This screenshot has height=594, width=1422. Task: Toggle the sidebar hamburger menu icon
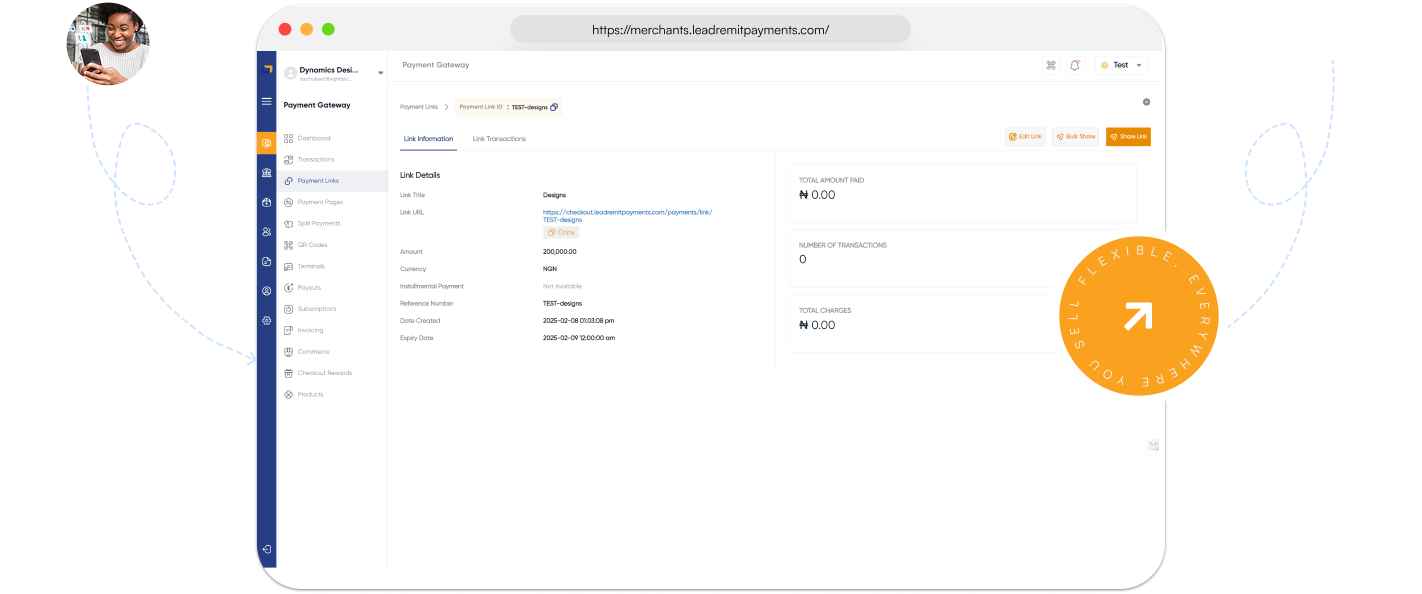point(266,100)
